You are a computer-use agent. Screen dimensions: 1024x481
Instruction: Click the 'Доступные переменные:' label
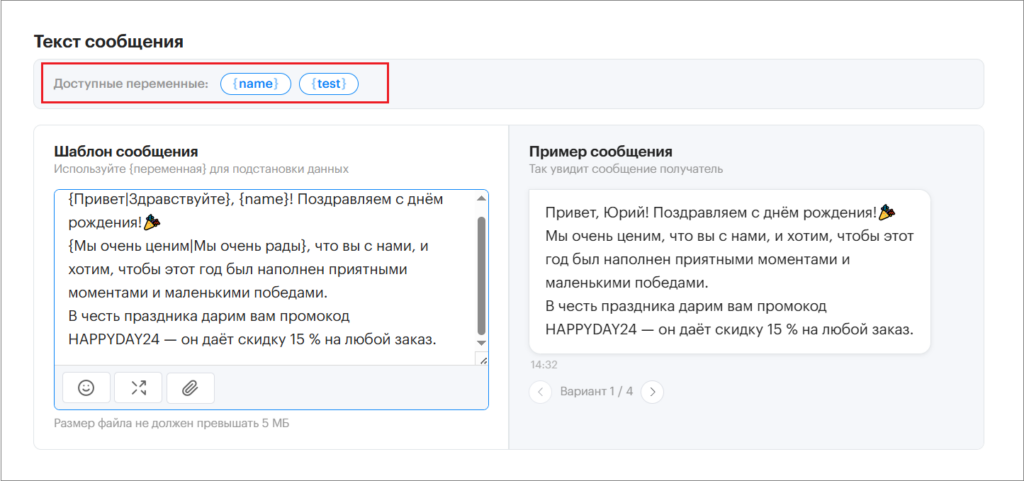pyautogui.click(x=131, y=84)
